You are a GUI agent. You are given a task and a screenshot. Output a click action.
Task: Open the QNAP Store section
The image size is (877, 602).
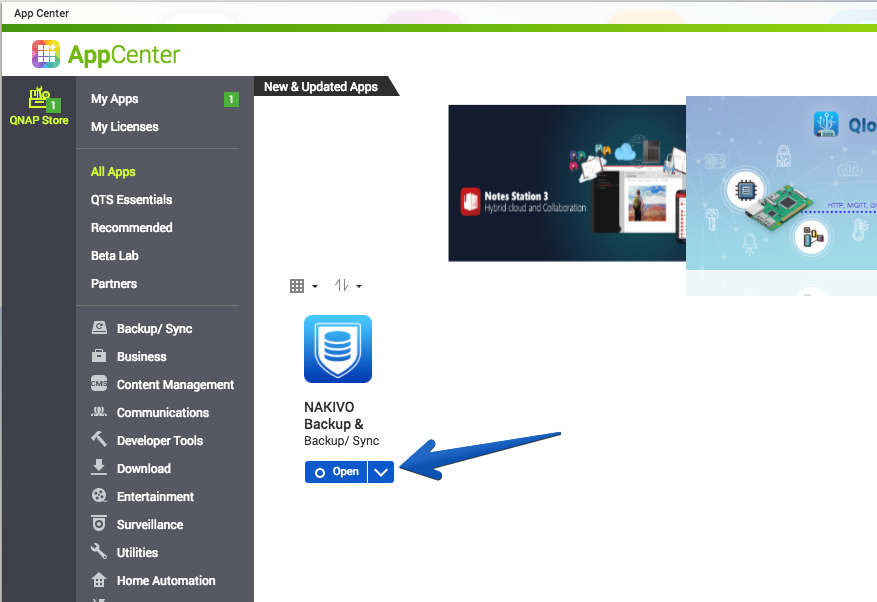point(39,106)
